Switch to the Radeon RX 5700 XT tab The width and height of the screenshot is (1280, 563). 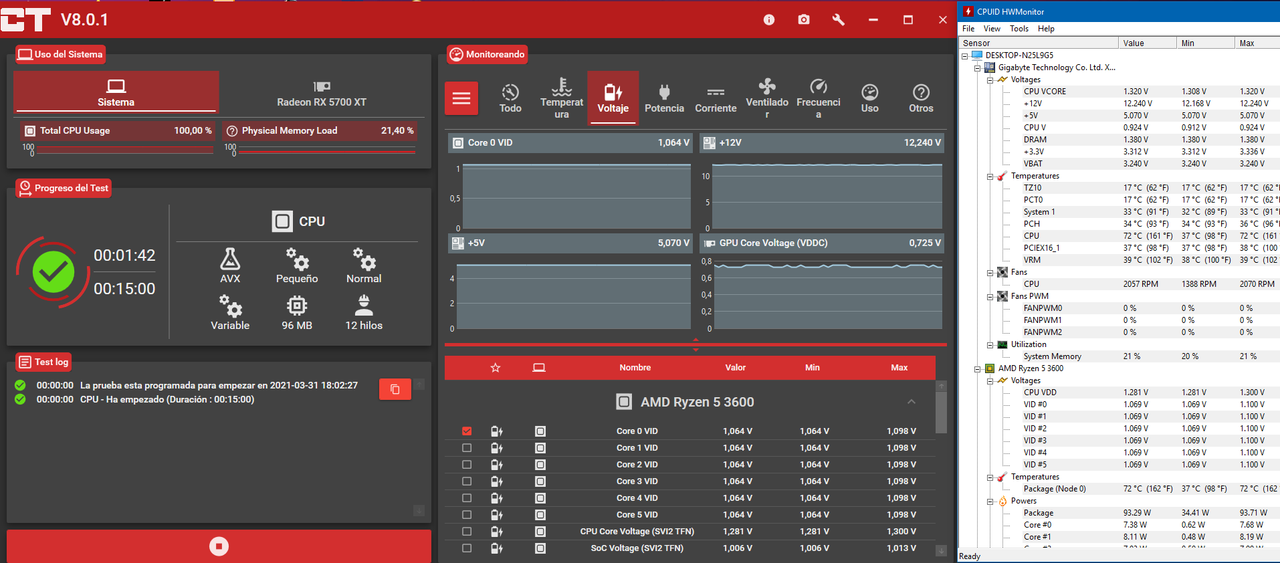321,92
